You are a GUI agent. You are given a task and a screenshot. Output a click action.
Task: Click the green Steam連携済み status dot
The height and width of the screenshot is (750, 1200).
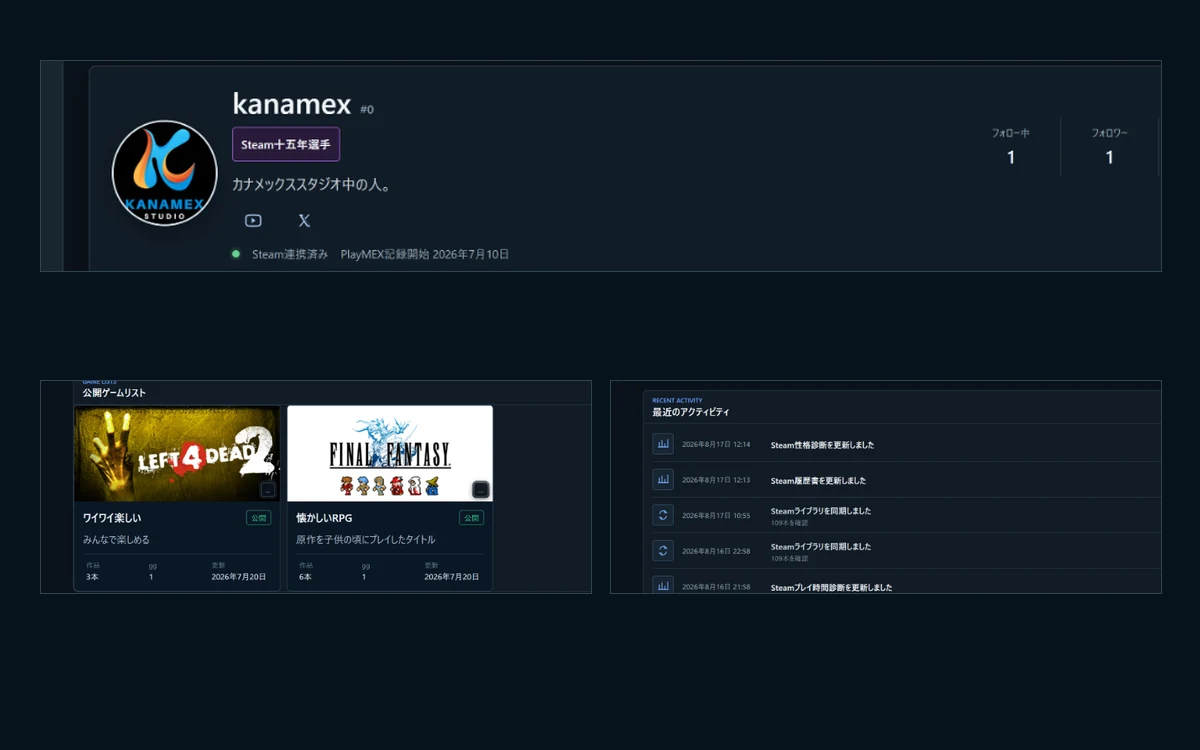236,254
